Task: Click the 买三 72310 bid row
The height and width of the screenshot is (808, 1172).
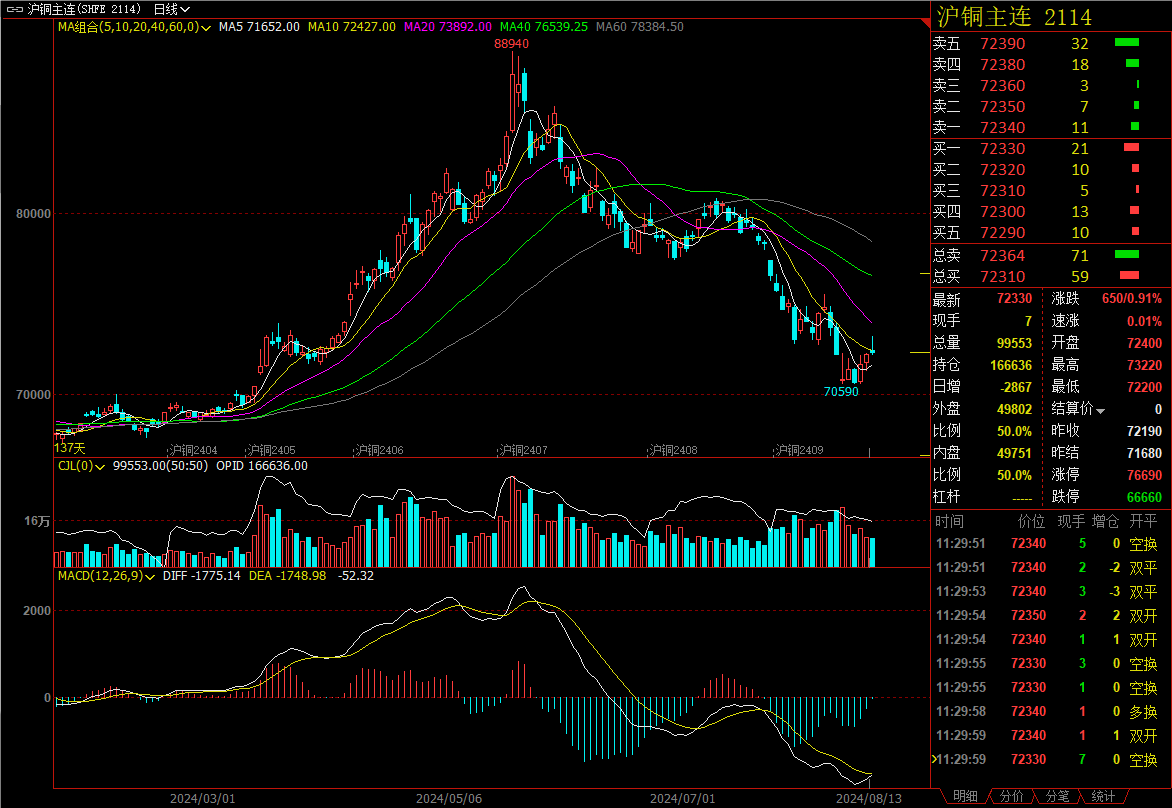Action: click(1051, 191)
